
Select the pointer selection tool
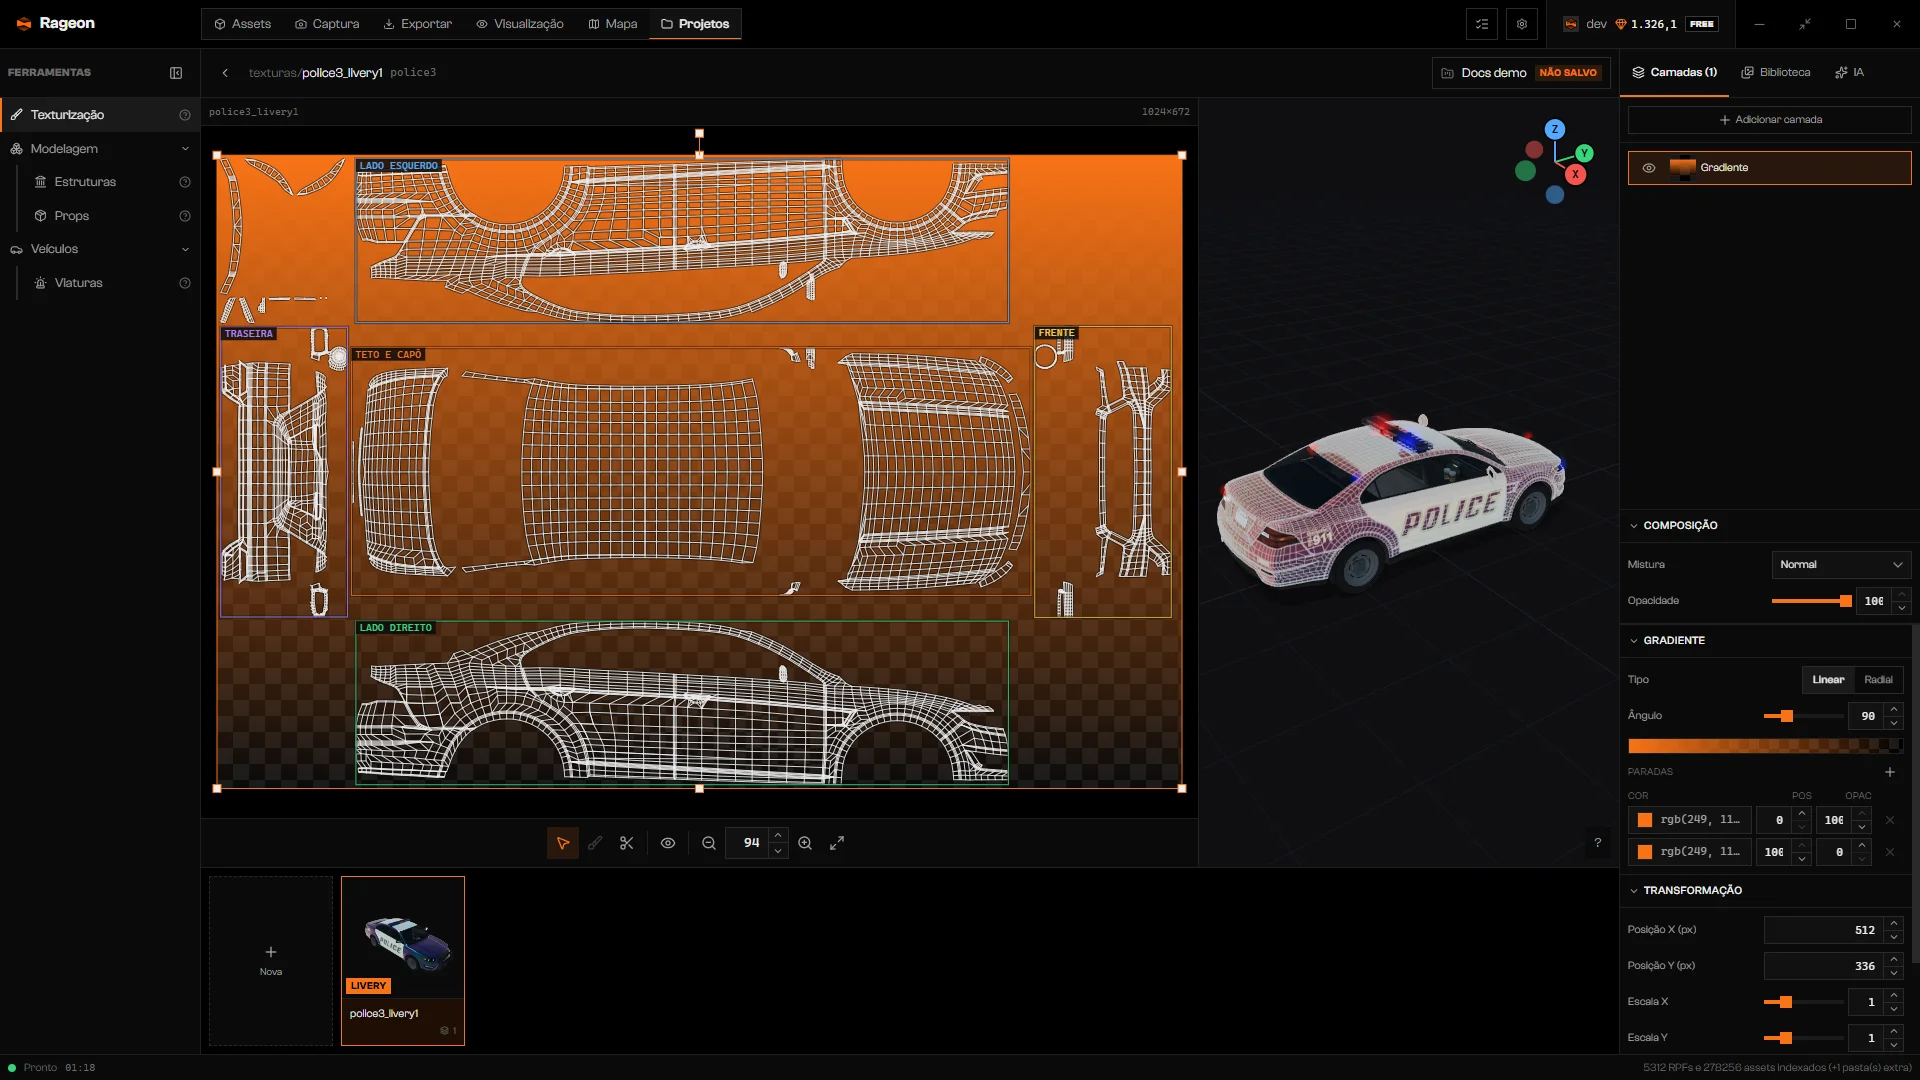point(563,843)
